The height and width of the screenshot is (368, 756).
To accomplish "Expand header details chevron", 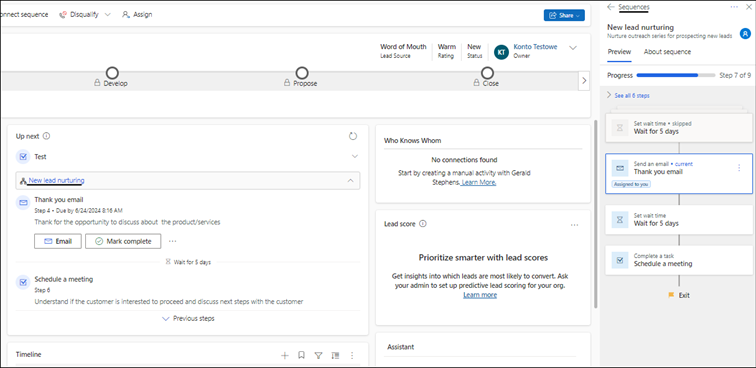I will (573, 48).
